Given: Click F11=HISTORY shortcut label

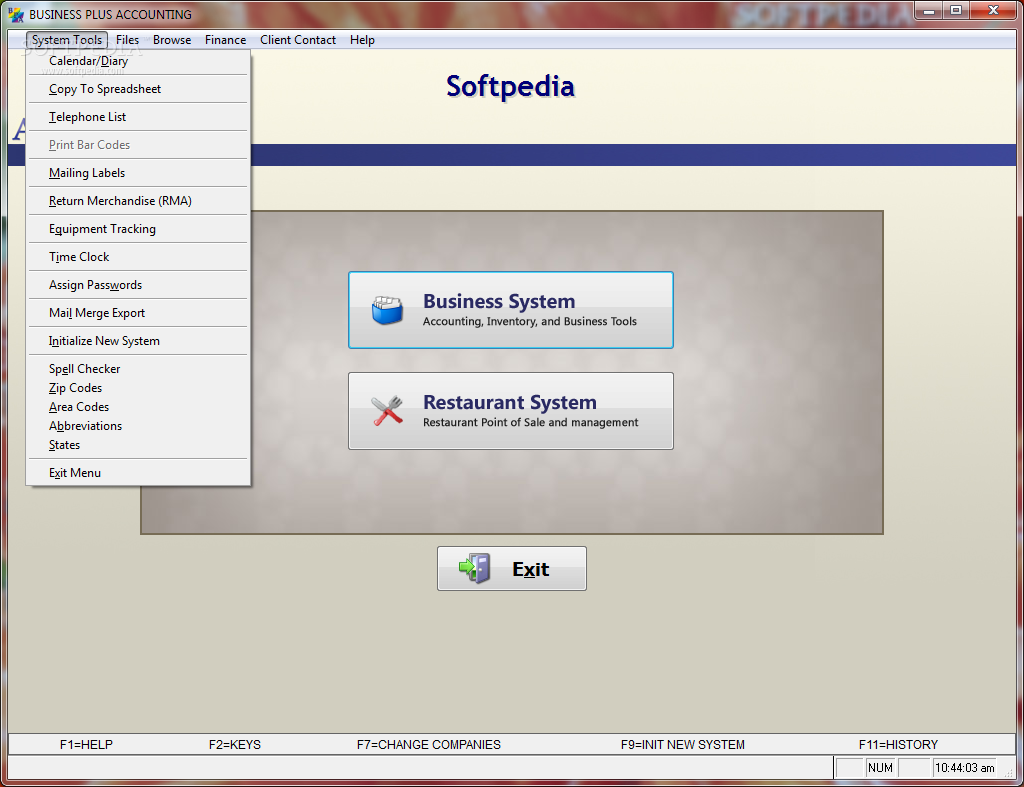Looking at the screenshot, I should point(899,745).
